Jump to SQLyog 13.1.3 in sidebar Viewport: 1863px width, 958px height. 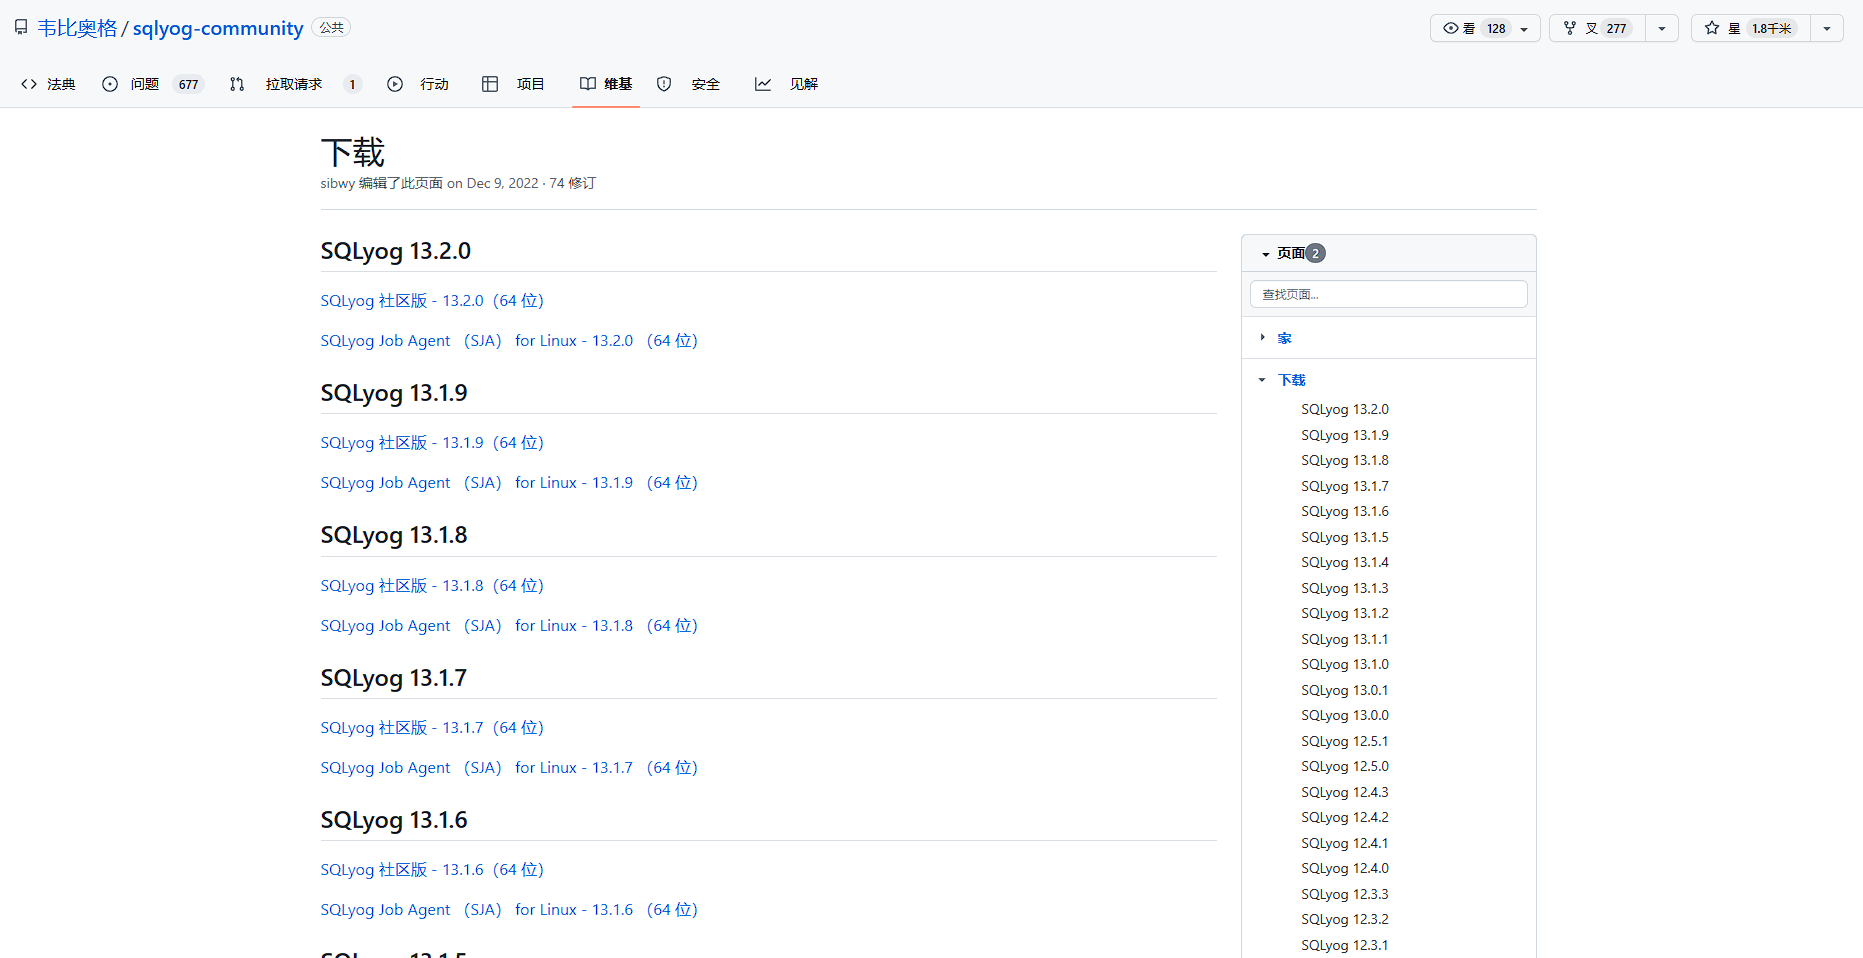pos(1345,588)
